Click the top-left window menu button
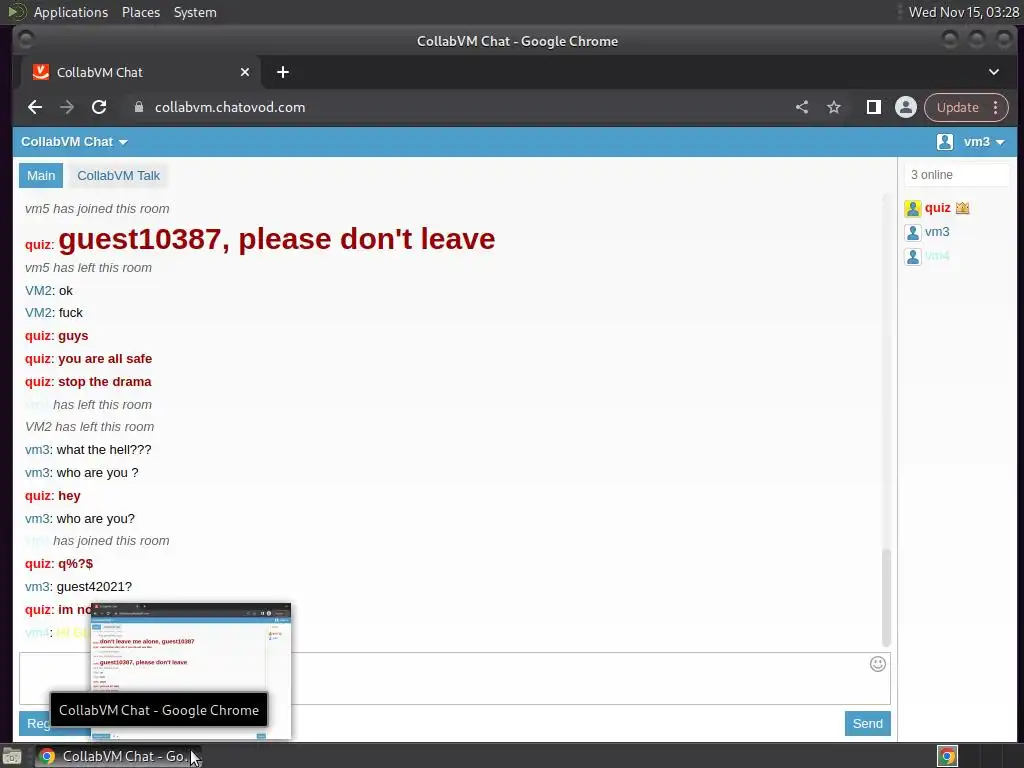 [x=26, y=40]
